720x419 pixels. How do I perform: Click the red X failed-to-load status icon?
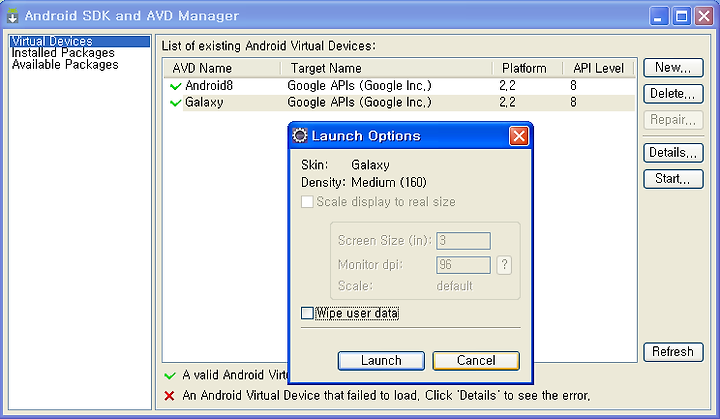pos(169,396)
